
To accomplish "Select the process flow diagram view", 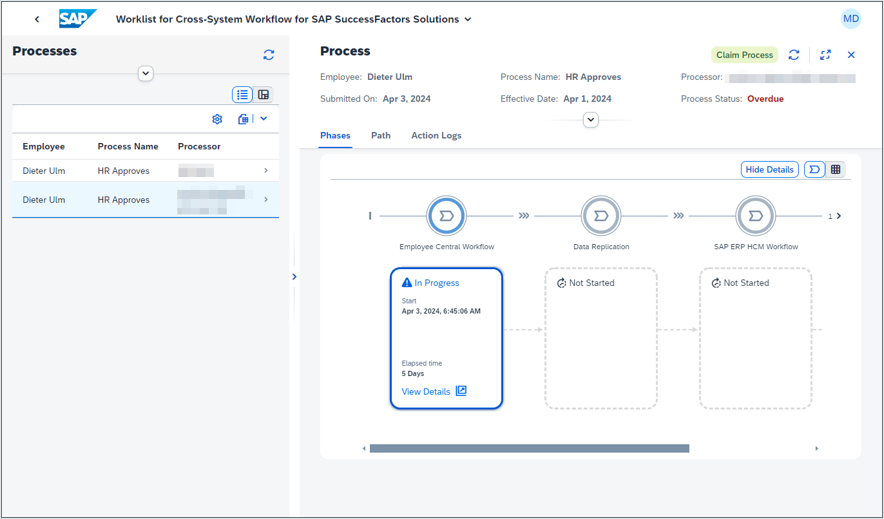I will tap(815, 170).
